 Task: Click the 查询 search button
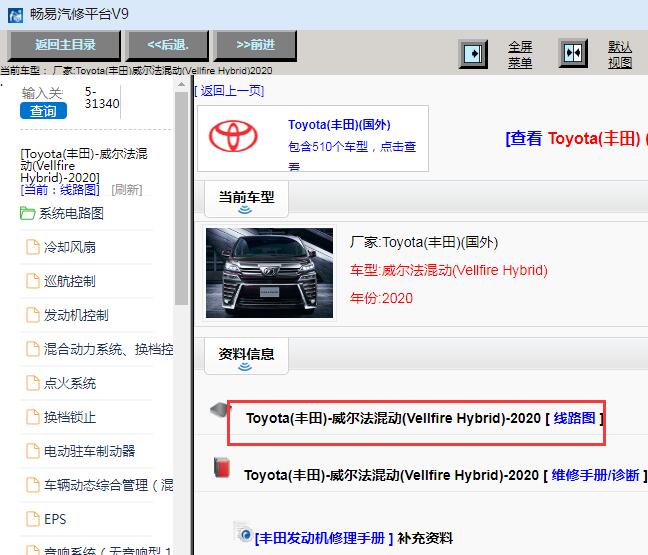point(43,111)
